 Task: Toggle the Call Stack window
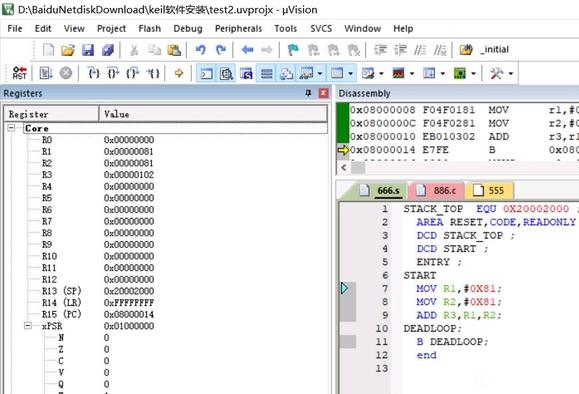click(x=286, y=73)
